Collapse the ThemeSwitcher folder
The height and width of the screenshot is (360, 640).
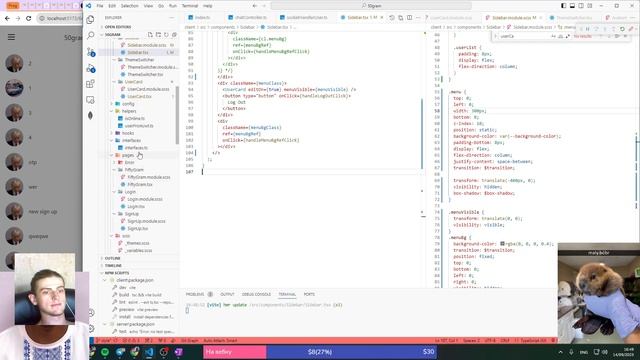[139, 60]
